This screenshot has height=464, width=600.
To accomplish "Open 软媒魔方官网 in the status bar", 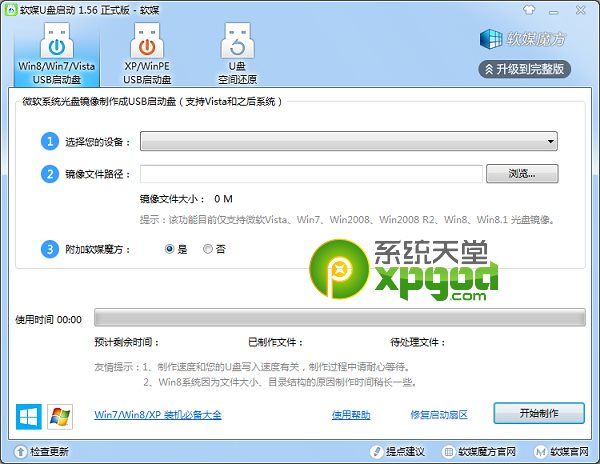I will (x=479, y=452).
